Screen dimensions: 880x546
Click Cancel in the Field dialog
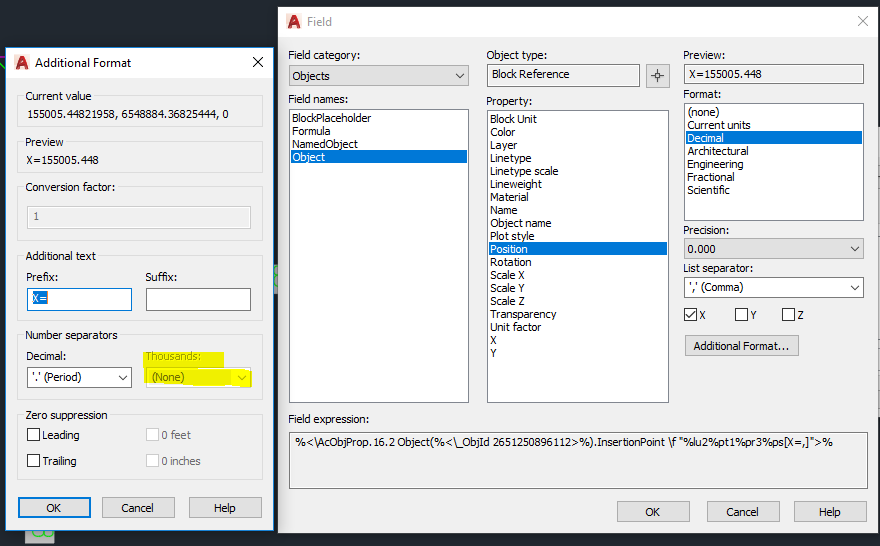click(x=743, y=512)
